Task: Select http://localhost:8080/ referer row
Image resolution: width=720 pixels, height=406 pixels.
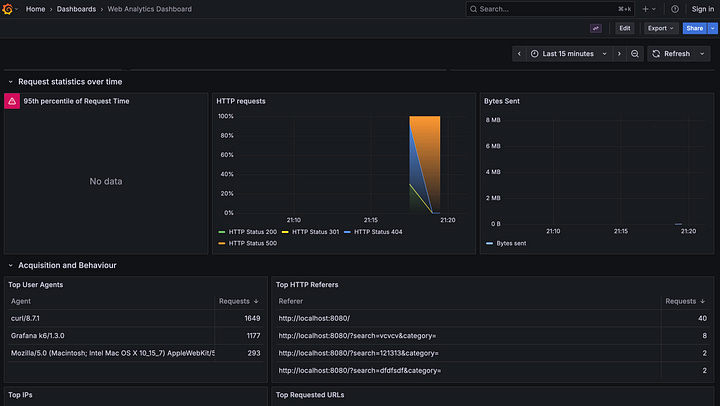Action: [493, 318]
